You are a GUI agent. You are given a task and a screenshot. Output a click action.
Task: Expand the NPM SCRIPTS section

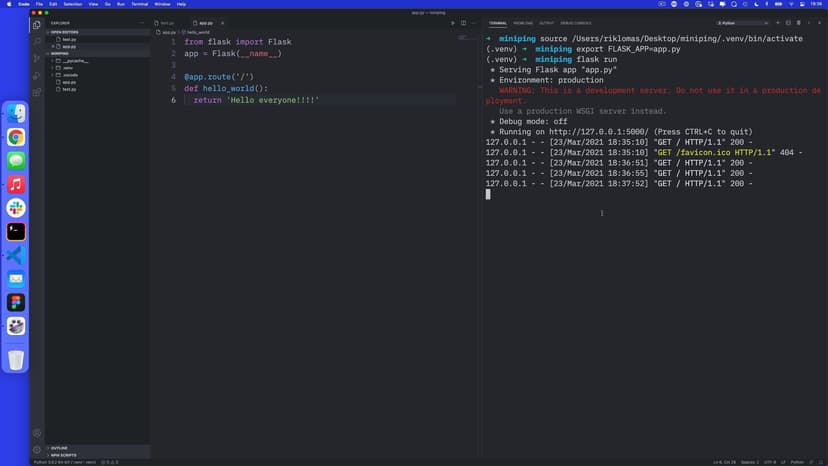63,455
